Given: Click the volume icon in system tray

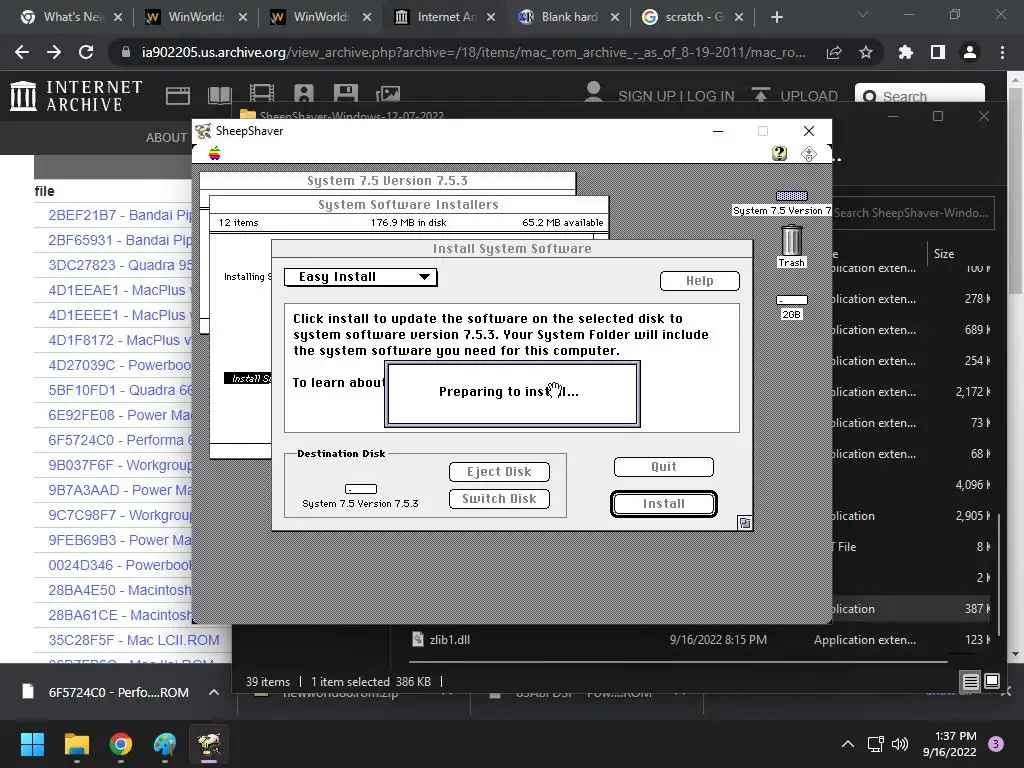Looking at the screenshot, I should [900, 744].
